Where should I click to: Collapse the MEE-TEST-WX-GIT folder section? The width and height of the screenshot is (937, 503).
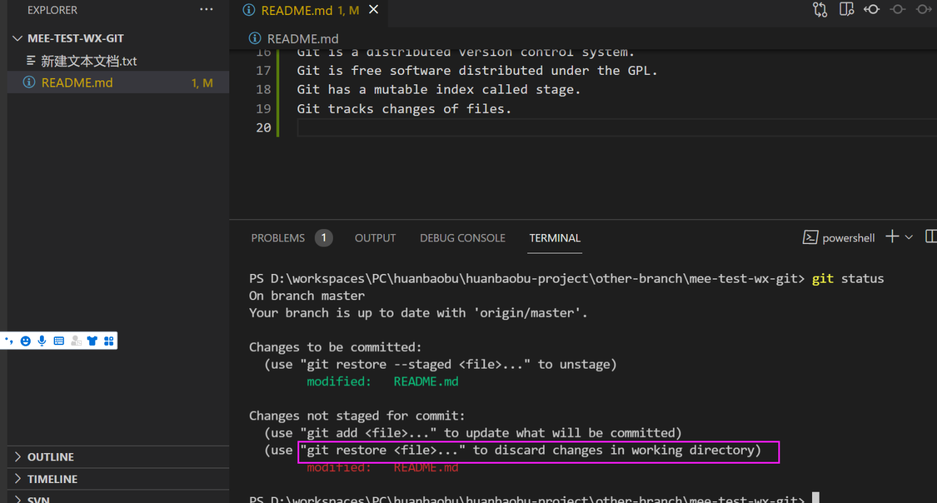click(18, 38)
